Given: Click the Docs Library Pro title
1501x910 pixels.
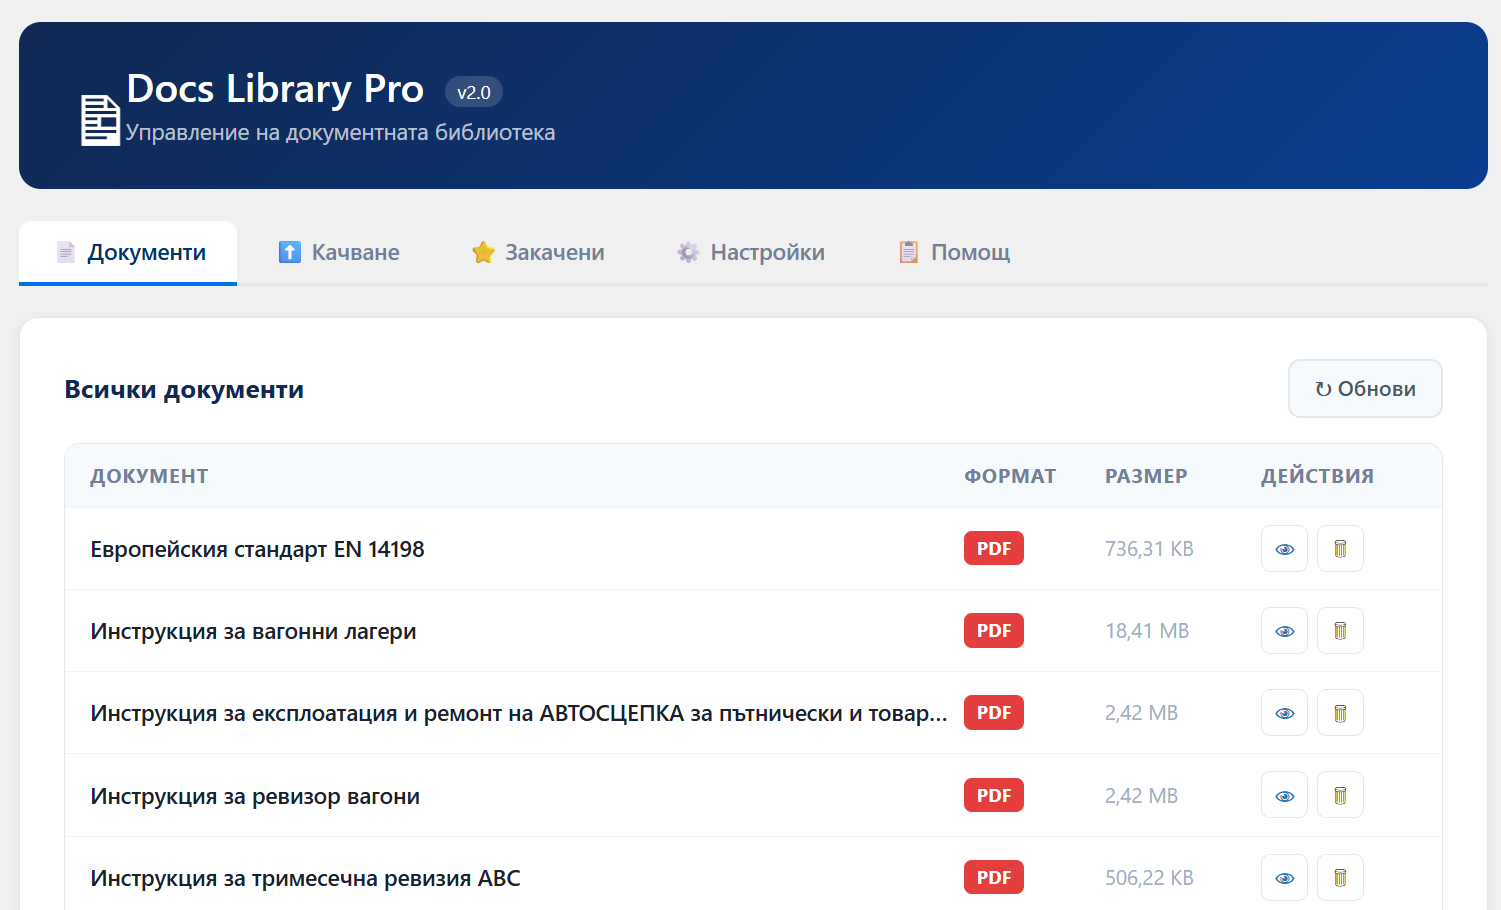Looking at the screenshot, I should point(275,89).
